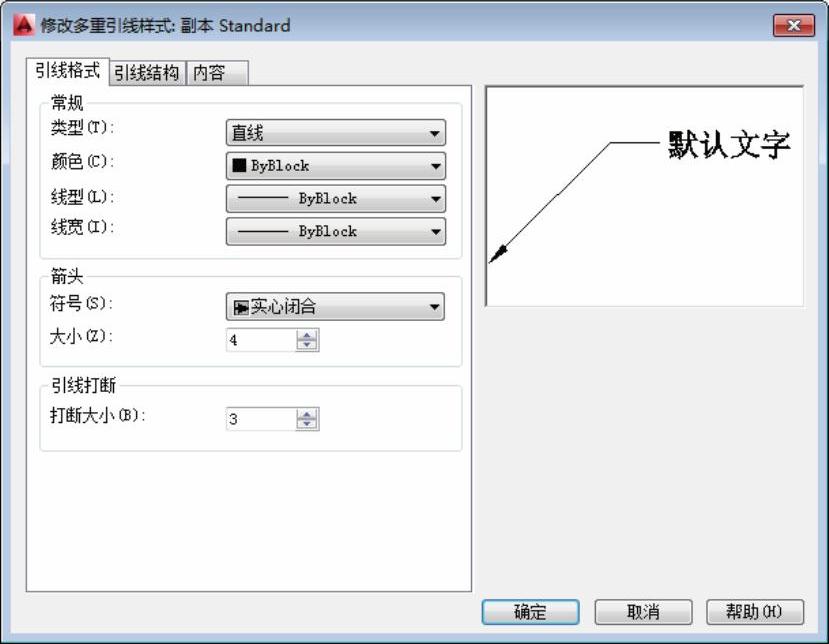Open the 符号 arrowhead dropdown 实心闭合
The width and height of the screenshot is (829, 644).
pyautogui.click(x=335, y=307)
